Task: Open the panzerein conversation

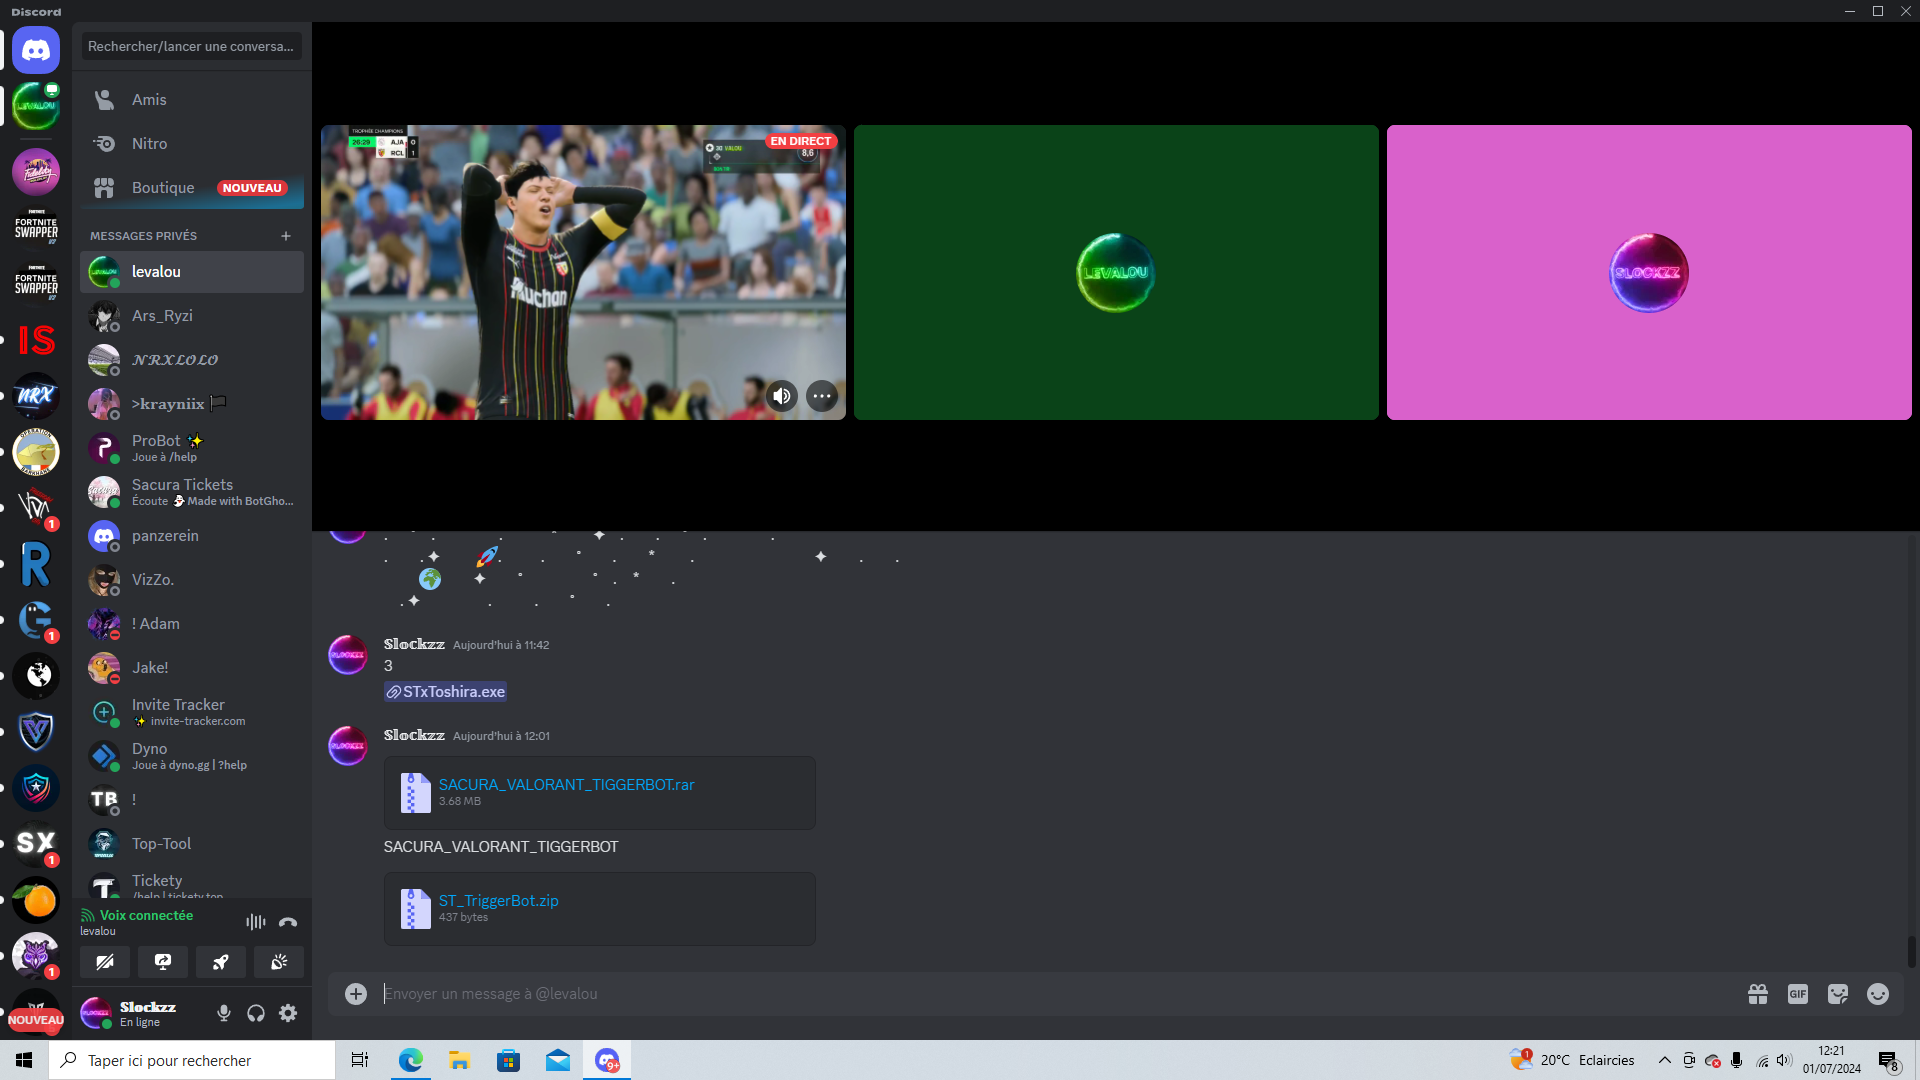Action: click(x=192, y=536)
